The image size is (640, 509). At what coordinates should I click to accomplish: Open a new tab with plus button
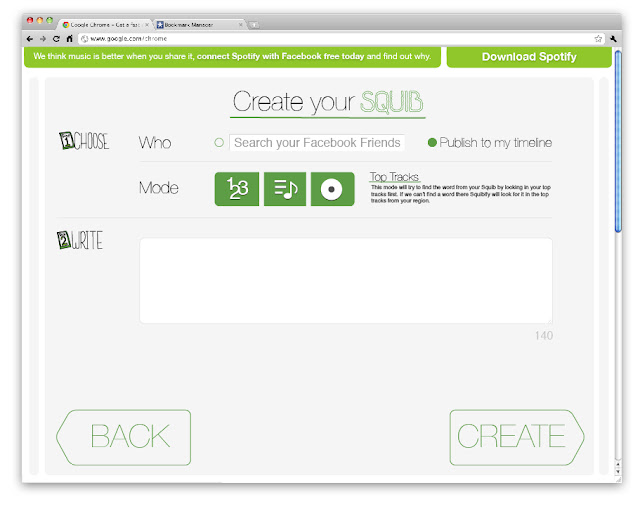pos(254,25)
